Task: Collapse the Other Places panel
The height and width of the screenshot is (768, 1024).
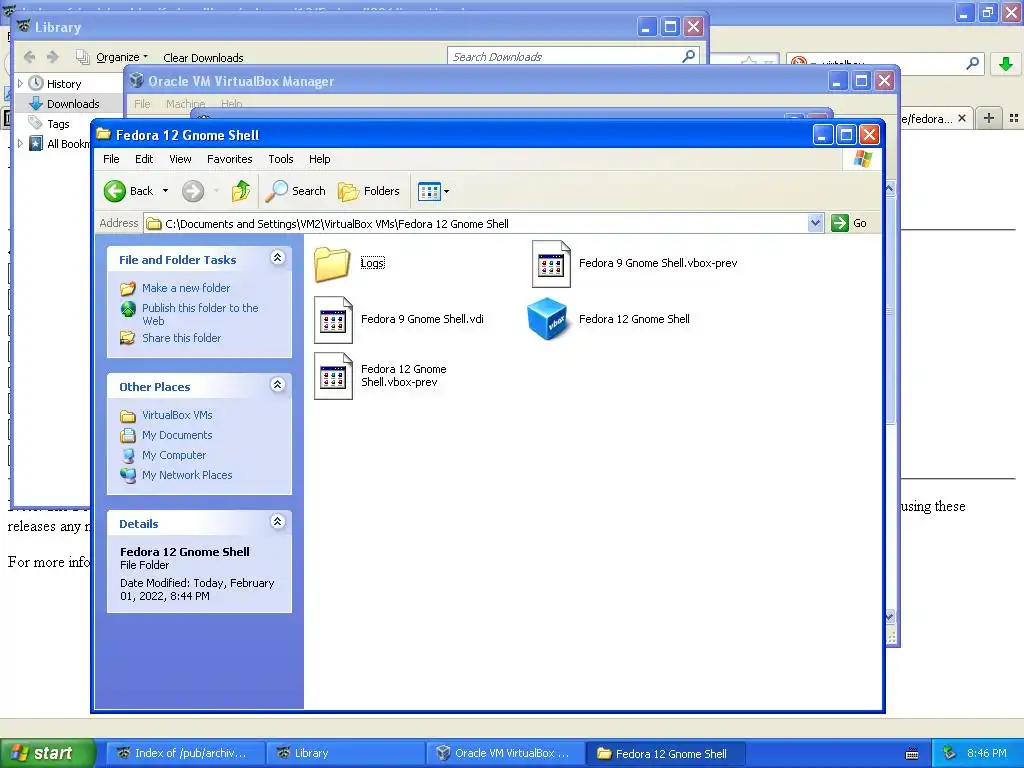Action: click(x=278, y=385)
